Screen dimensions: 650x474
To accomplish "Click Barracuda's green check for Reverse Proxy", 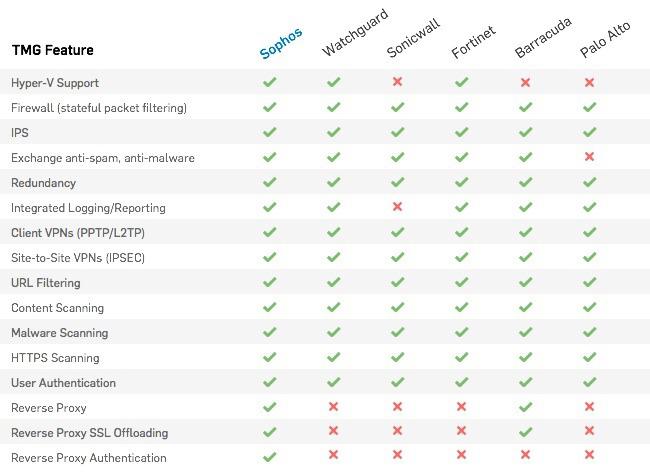I will (x=525, y=407).
